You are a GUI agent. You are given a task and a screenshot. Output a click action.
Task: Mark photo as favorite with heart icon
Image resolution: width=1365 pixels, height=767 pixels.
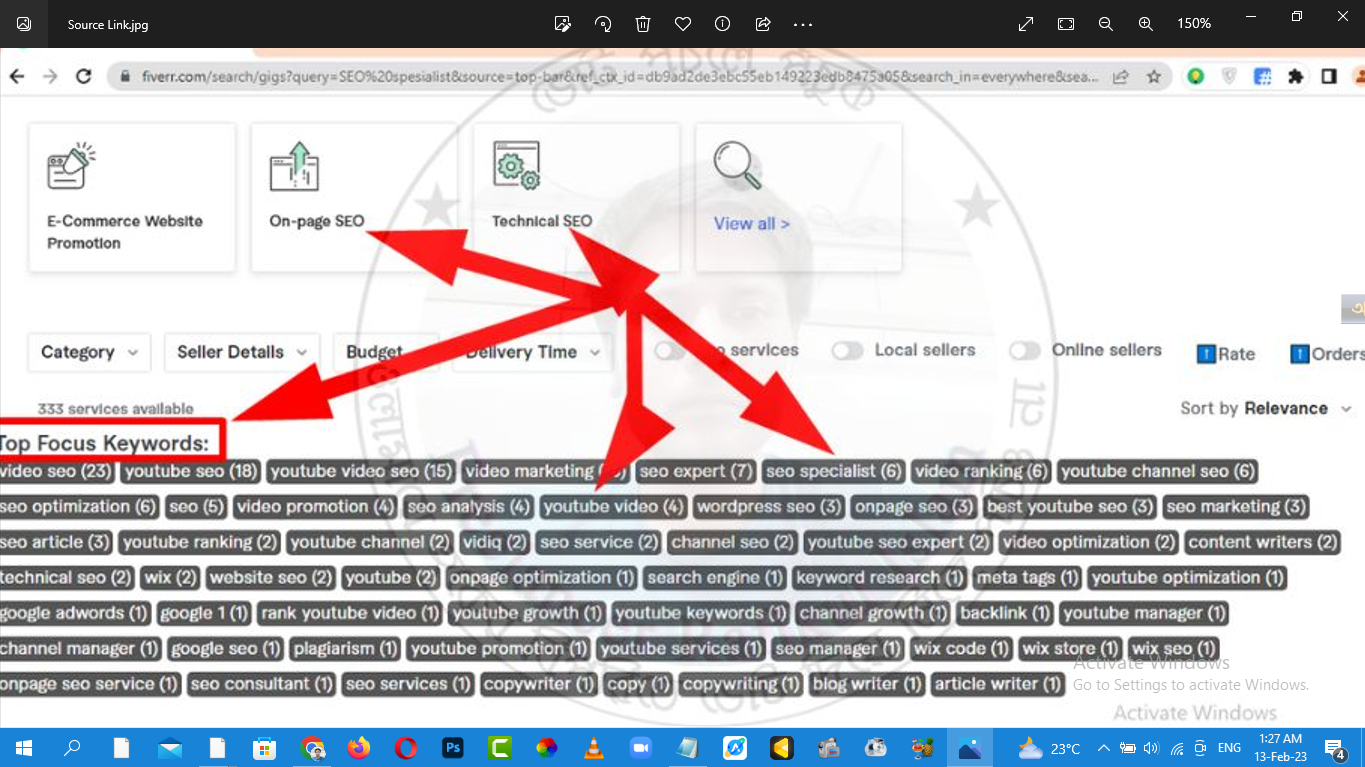[683, 24]
